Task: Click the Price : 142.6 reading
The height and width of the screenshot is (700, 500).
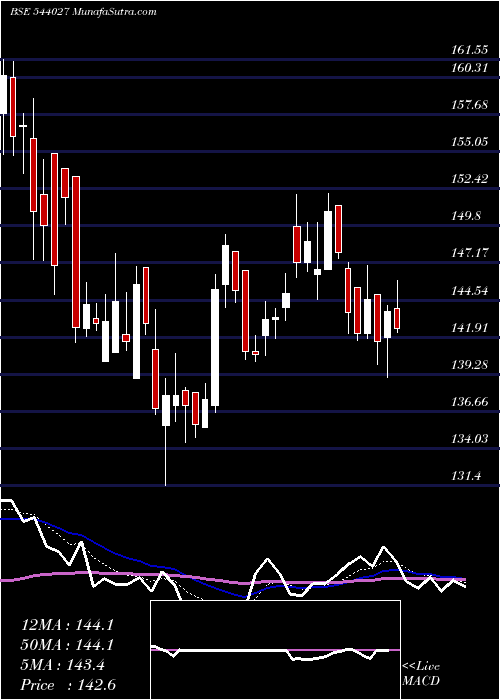Action: click(68, 685)
